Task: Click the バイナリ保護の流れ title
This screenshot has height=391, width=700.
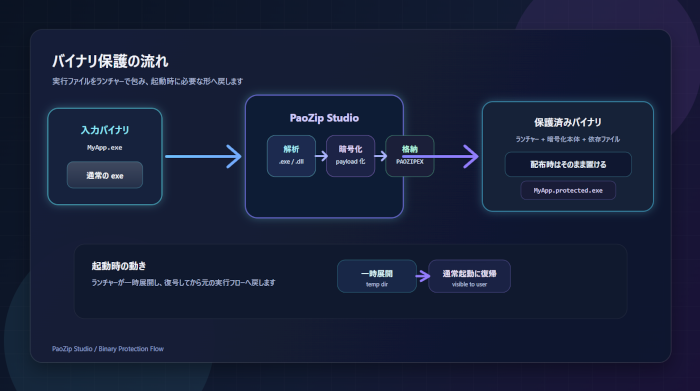Action: 110,61
